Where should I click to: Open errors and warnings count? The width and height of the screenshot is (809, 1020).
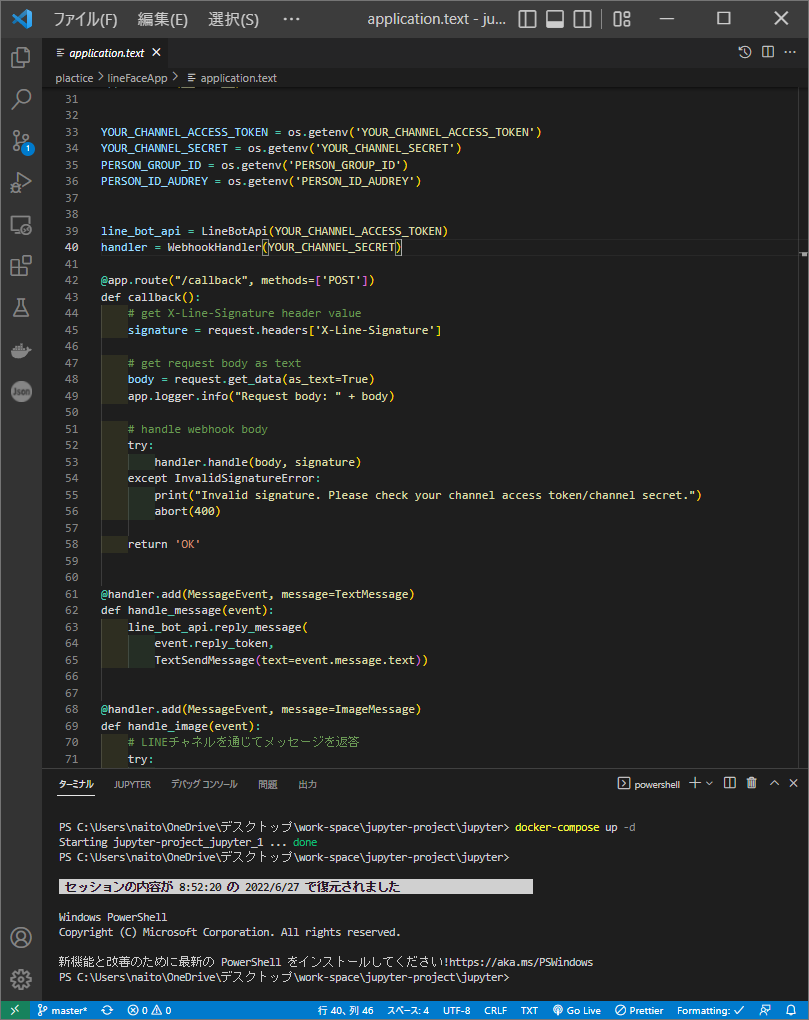click(x=150, y=1010)
